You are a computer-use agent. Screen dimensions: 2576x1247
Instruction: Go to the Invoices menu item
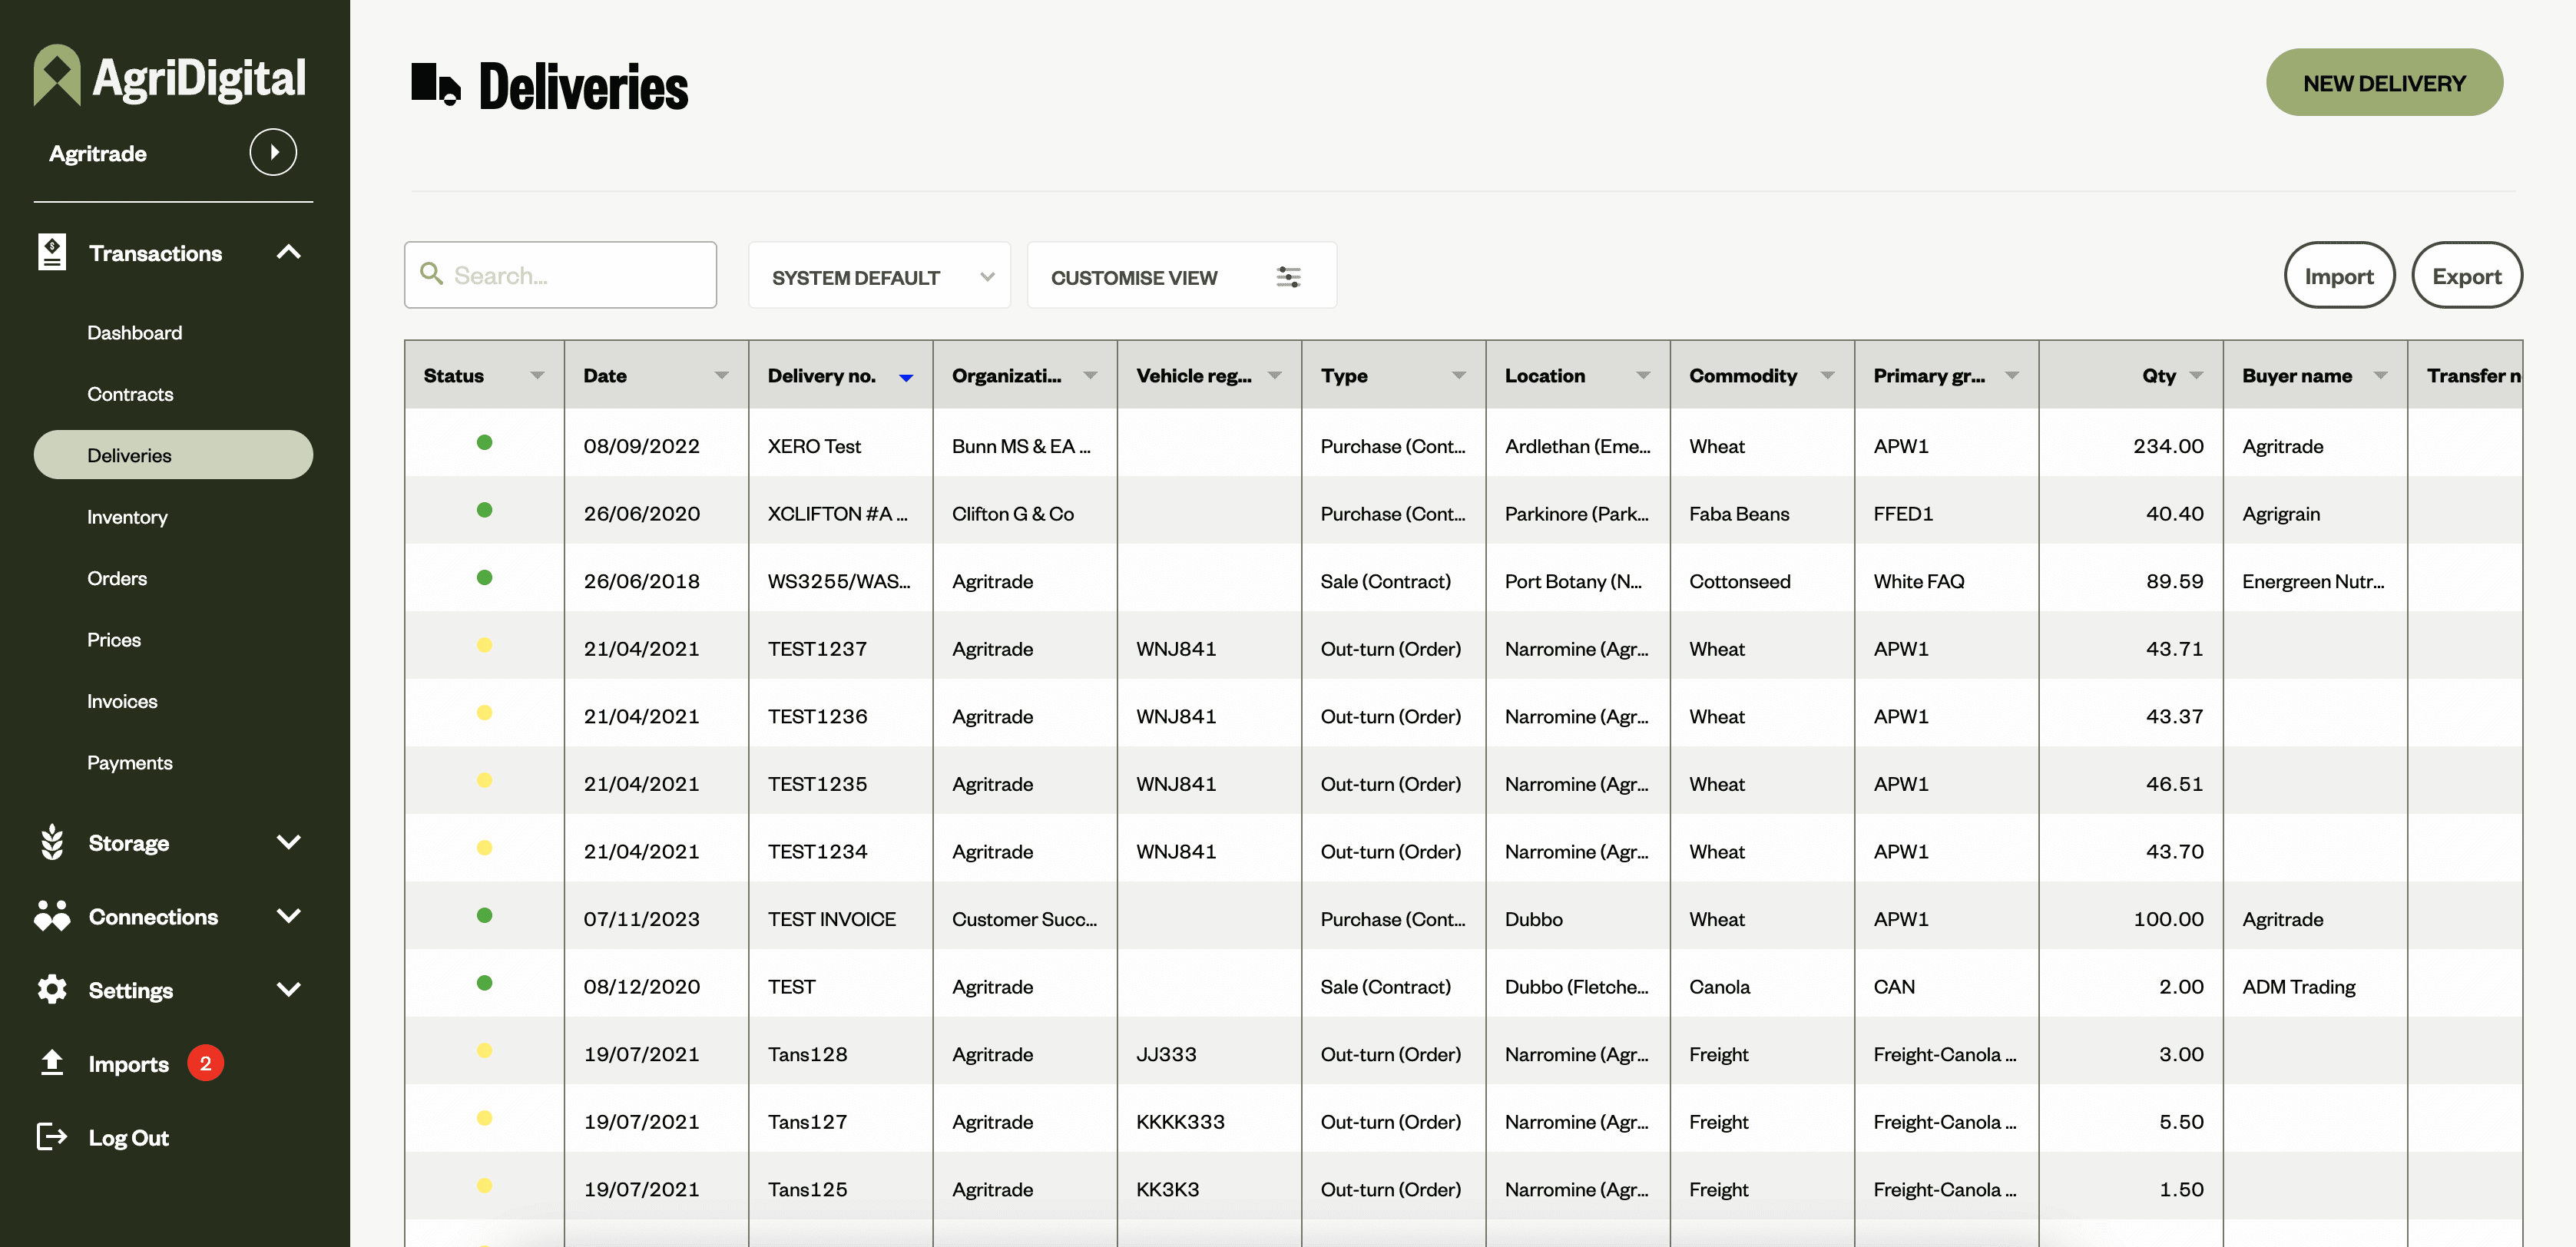[x=122, y=701]
